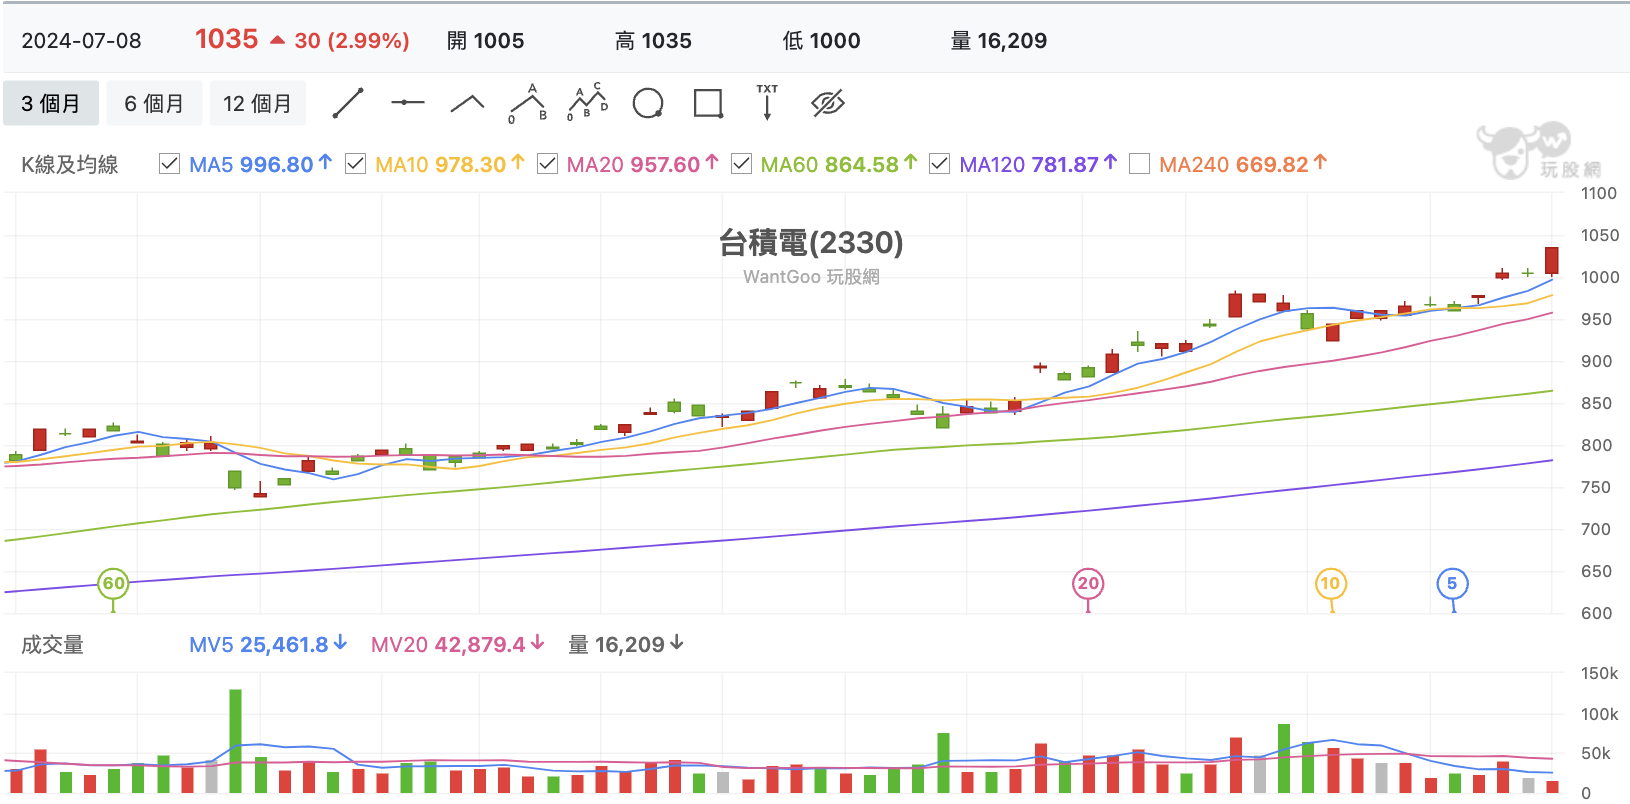The image size is (1630, 804).
Task: Toggle the MA120 checkbox off
Action: [x=939, y=164]
